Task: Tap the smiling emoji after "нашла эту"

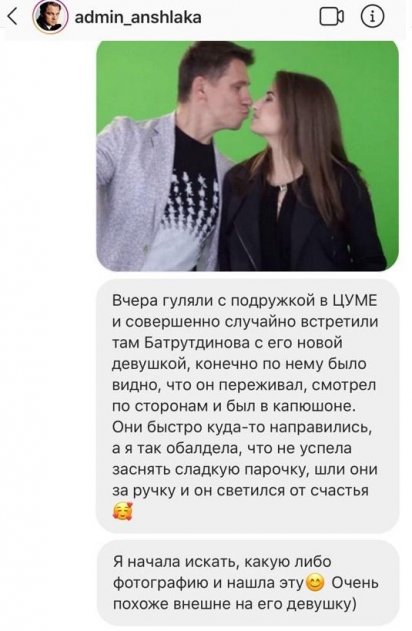Action: [x=315, y=583]
